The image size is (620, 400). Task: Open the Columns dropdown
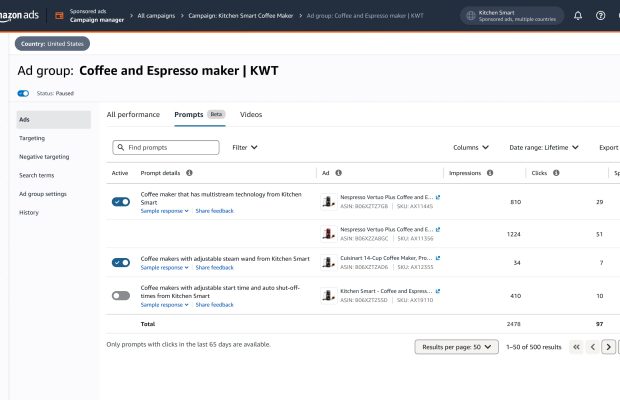tap(470, 147)
